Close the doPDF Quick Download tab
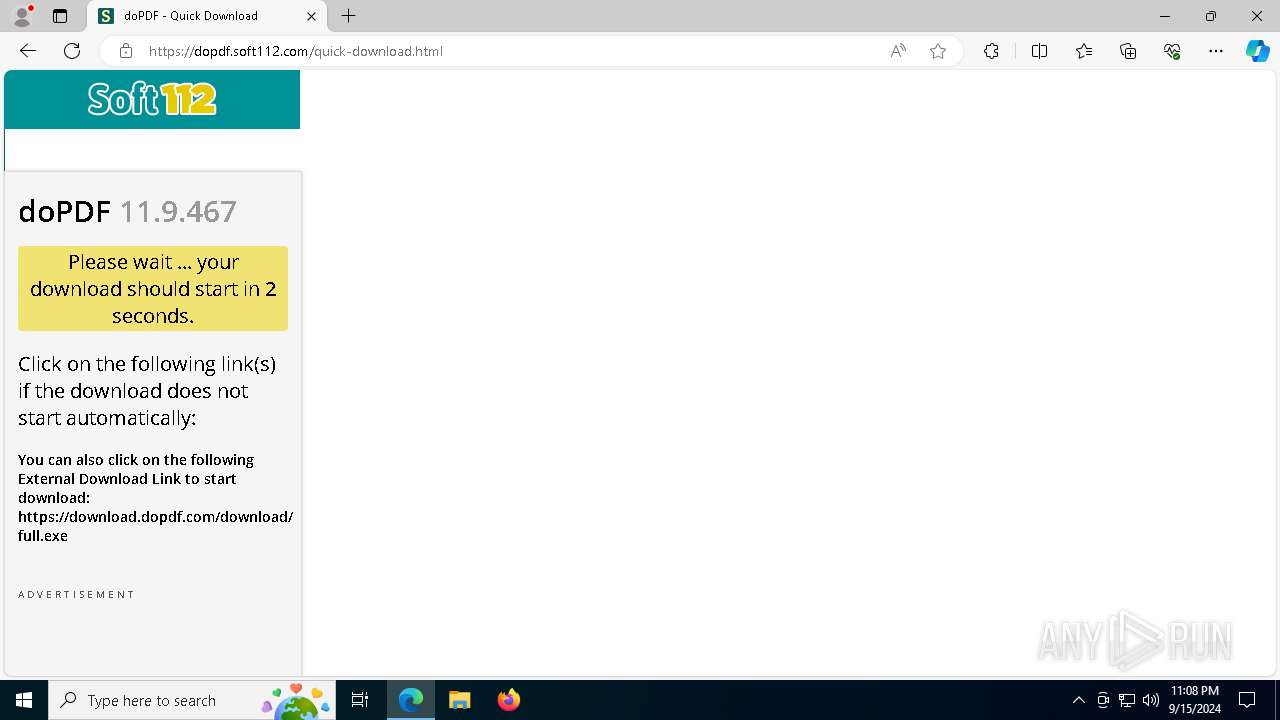Image resolution: width=1280 pixels, height=720 pixels. [x=311, y=16]
